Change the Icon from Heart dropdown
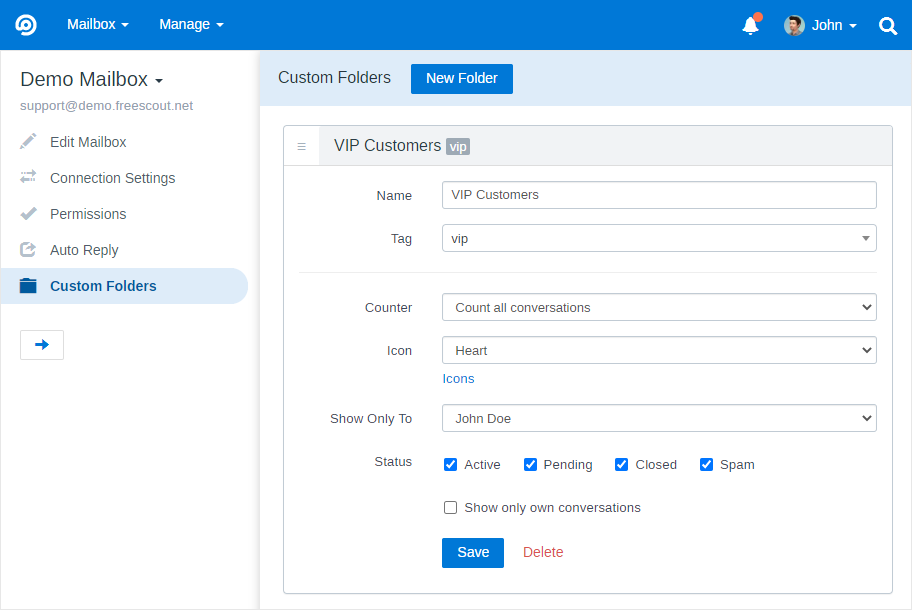The width and height of the screenshot is (912, 610). point(658,350)
